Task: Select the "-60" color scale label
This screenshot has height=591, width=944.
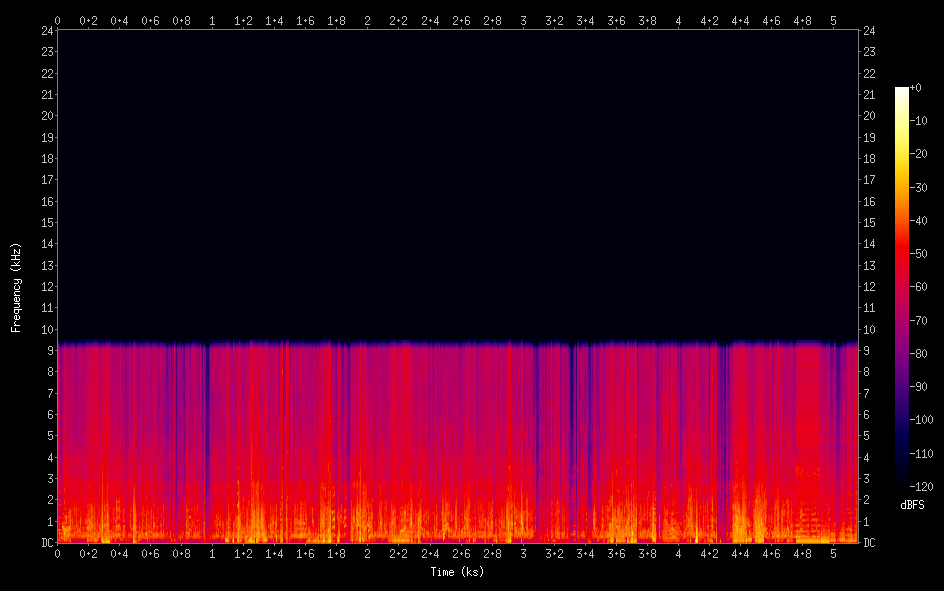Action: pyautogui.click(x=918, y=287)
